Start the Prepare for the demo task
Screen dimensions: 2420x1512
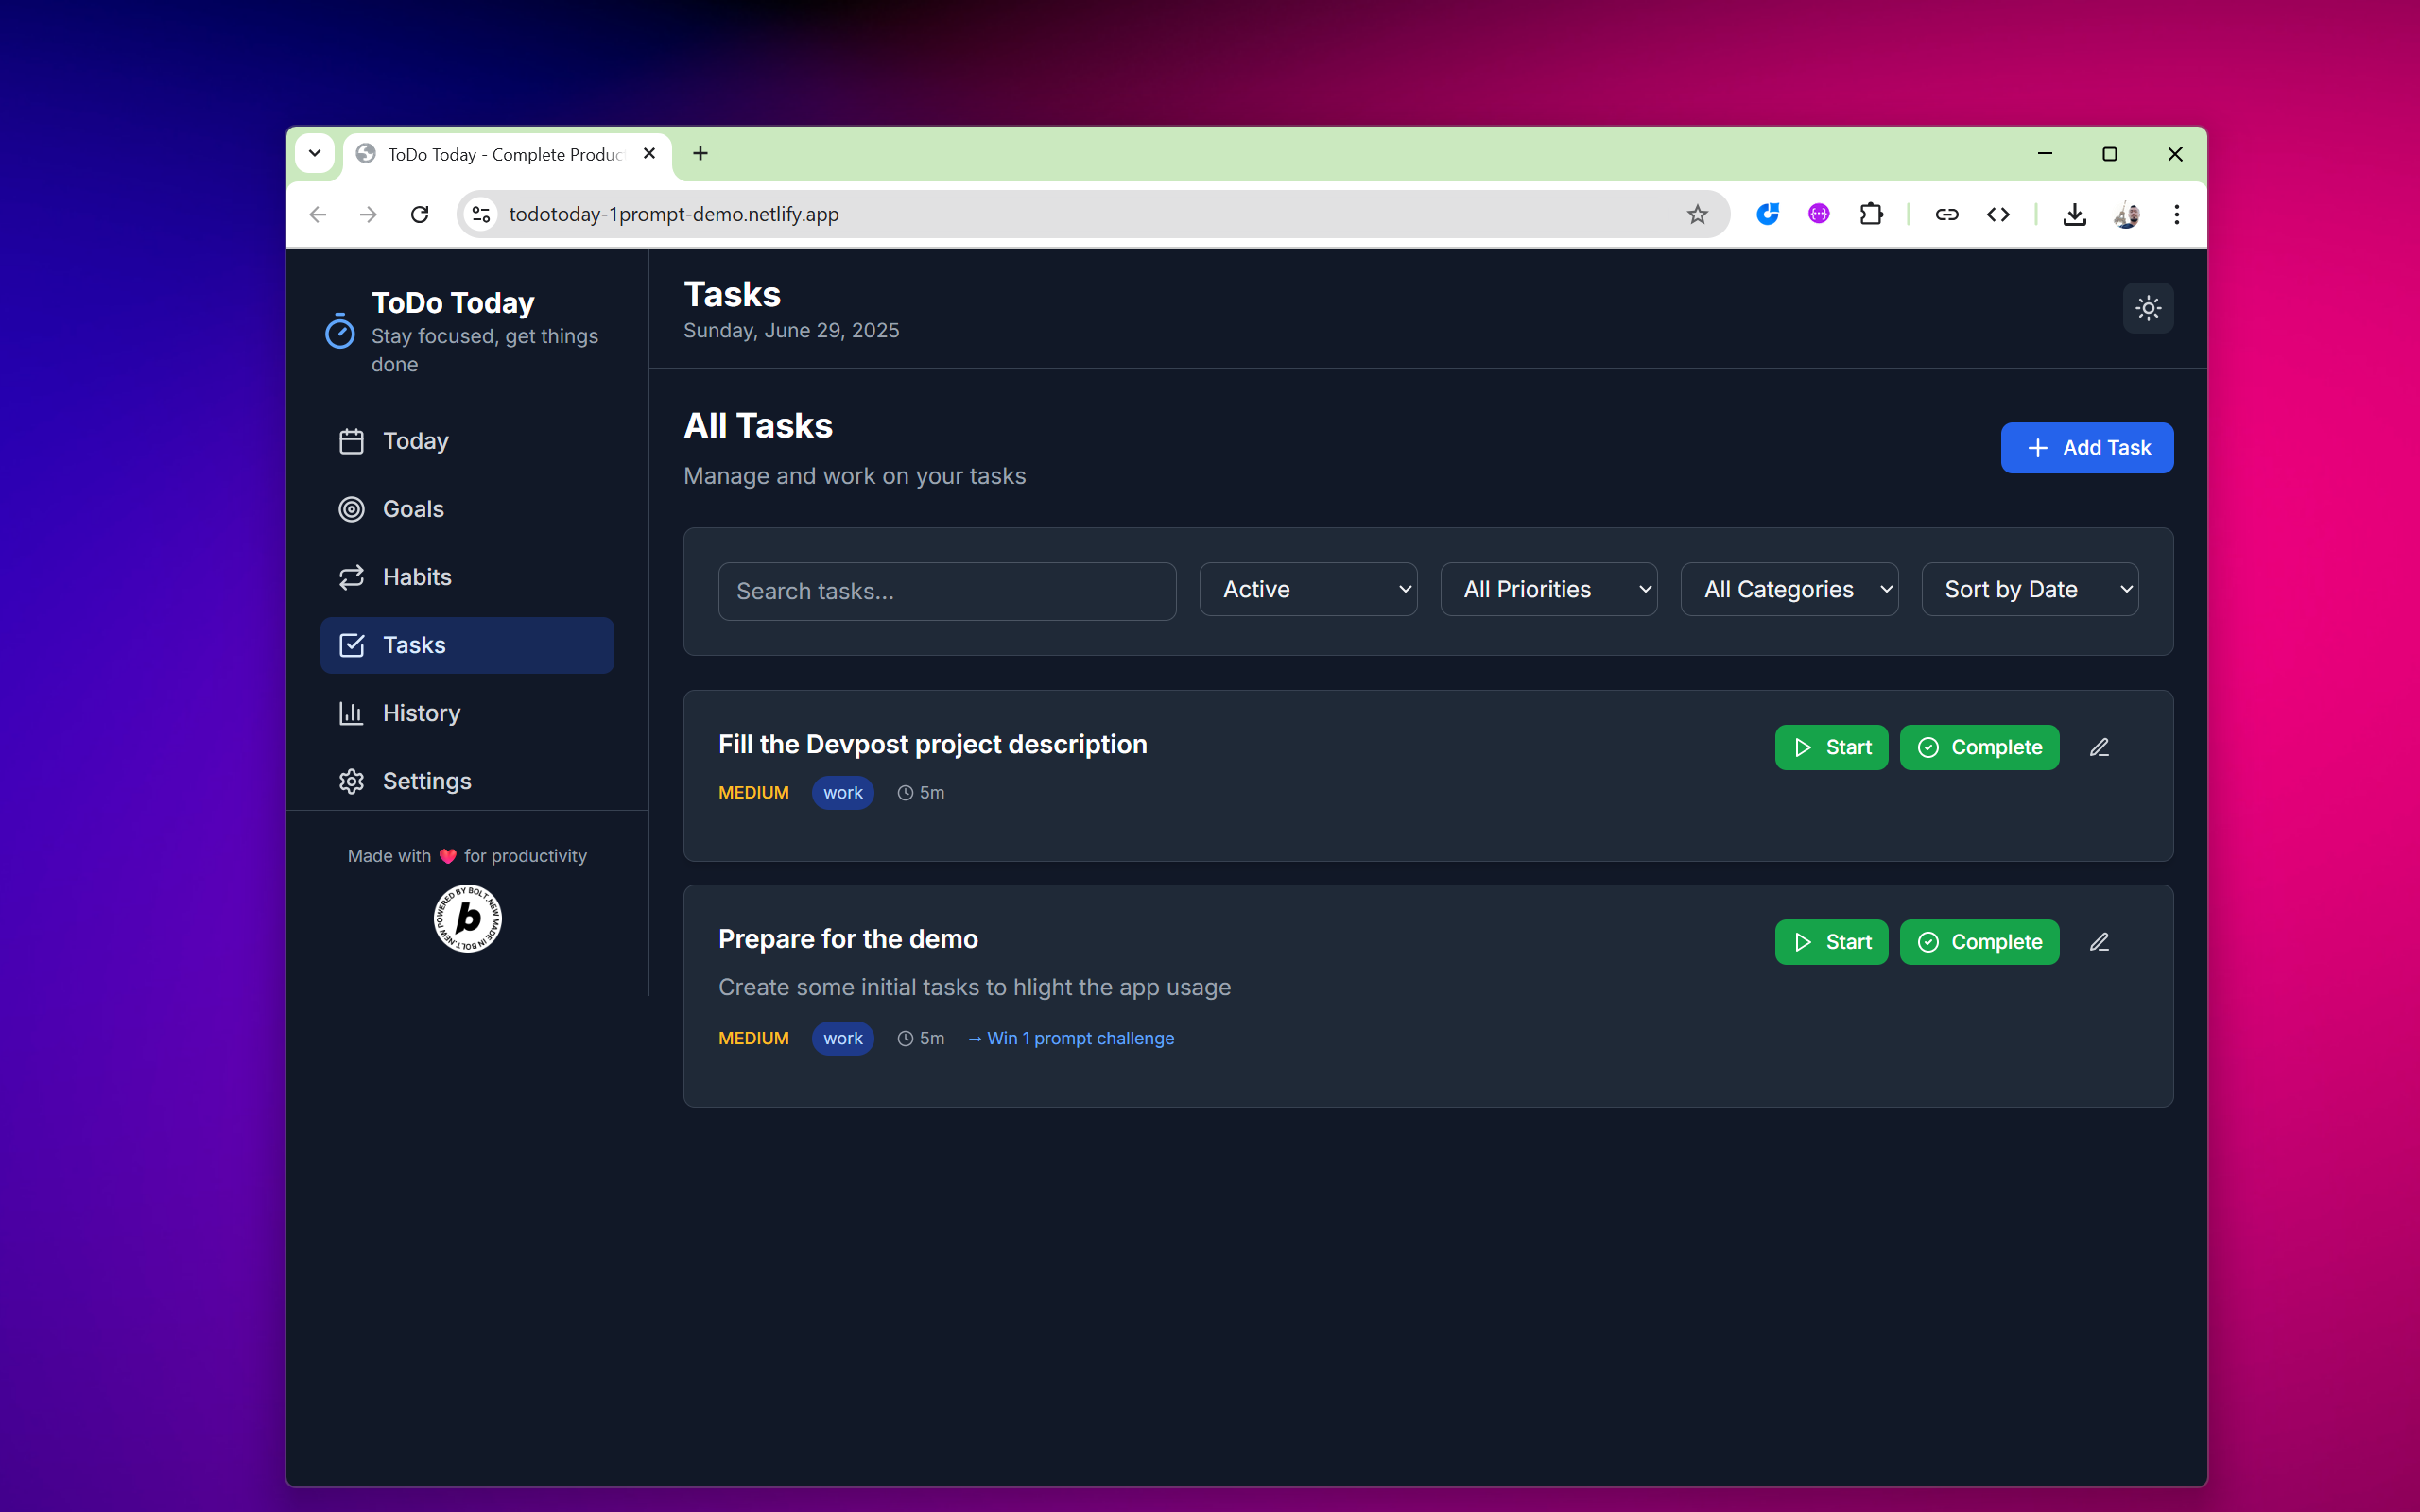[x=1830, y=942]
